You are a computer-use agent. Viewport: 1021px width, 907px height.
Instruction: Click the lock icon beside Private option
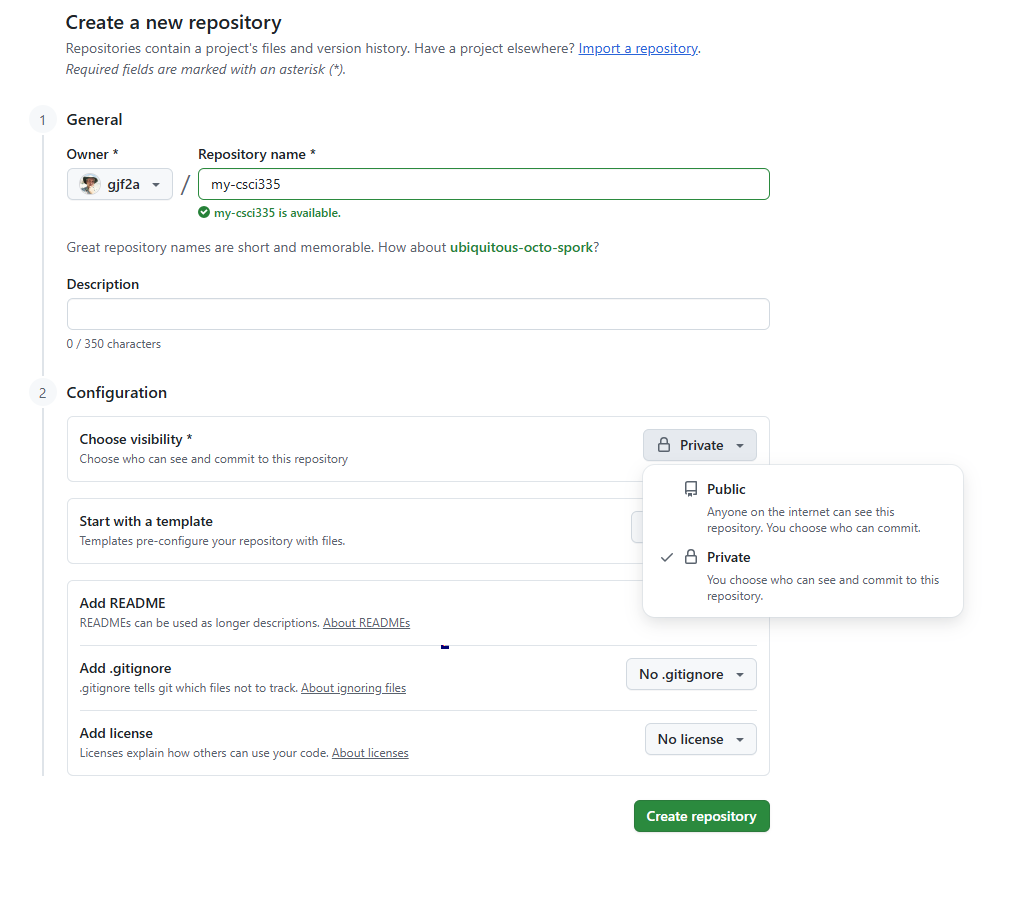(691, 557)
